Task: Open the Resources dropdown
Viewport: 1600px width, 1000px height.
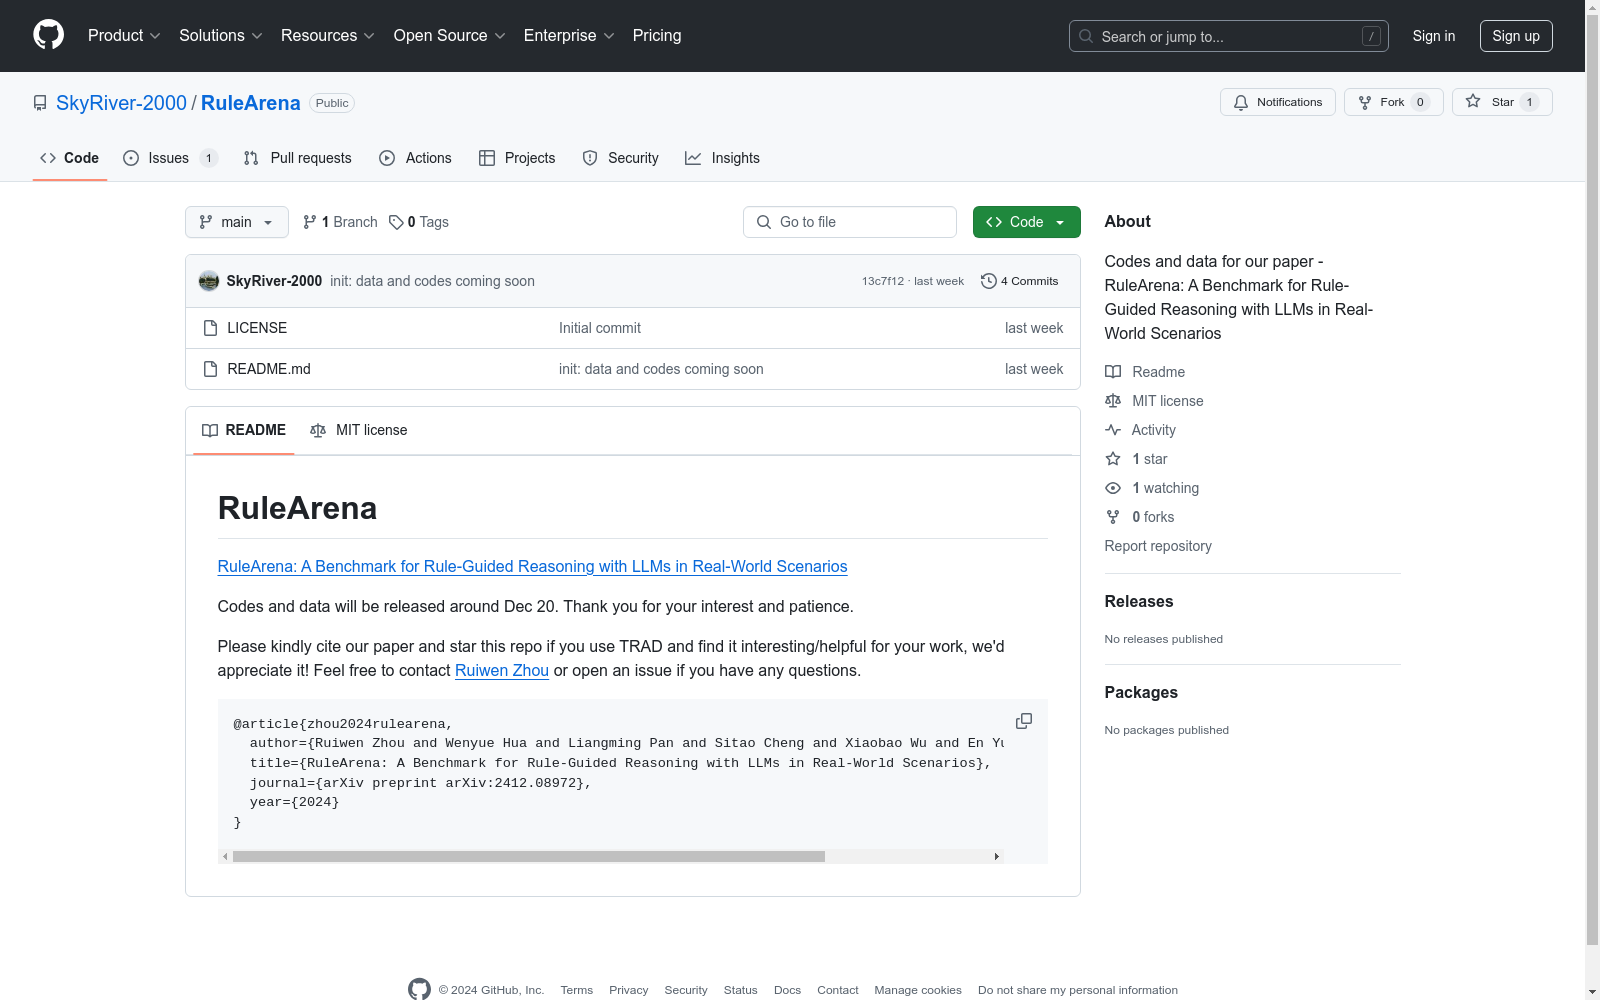Action: pyautogui.click(x=328, y=35)
